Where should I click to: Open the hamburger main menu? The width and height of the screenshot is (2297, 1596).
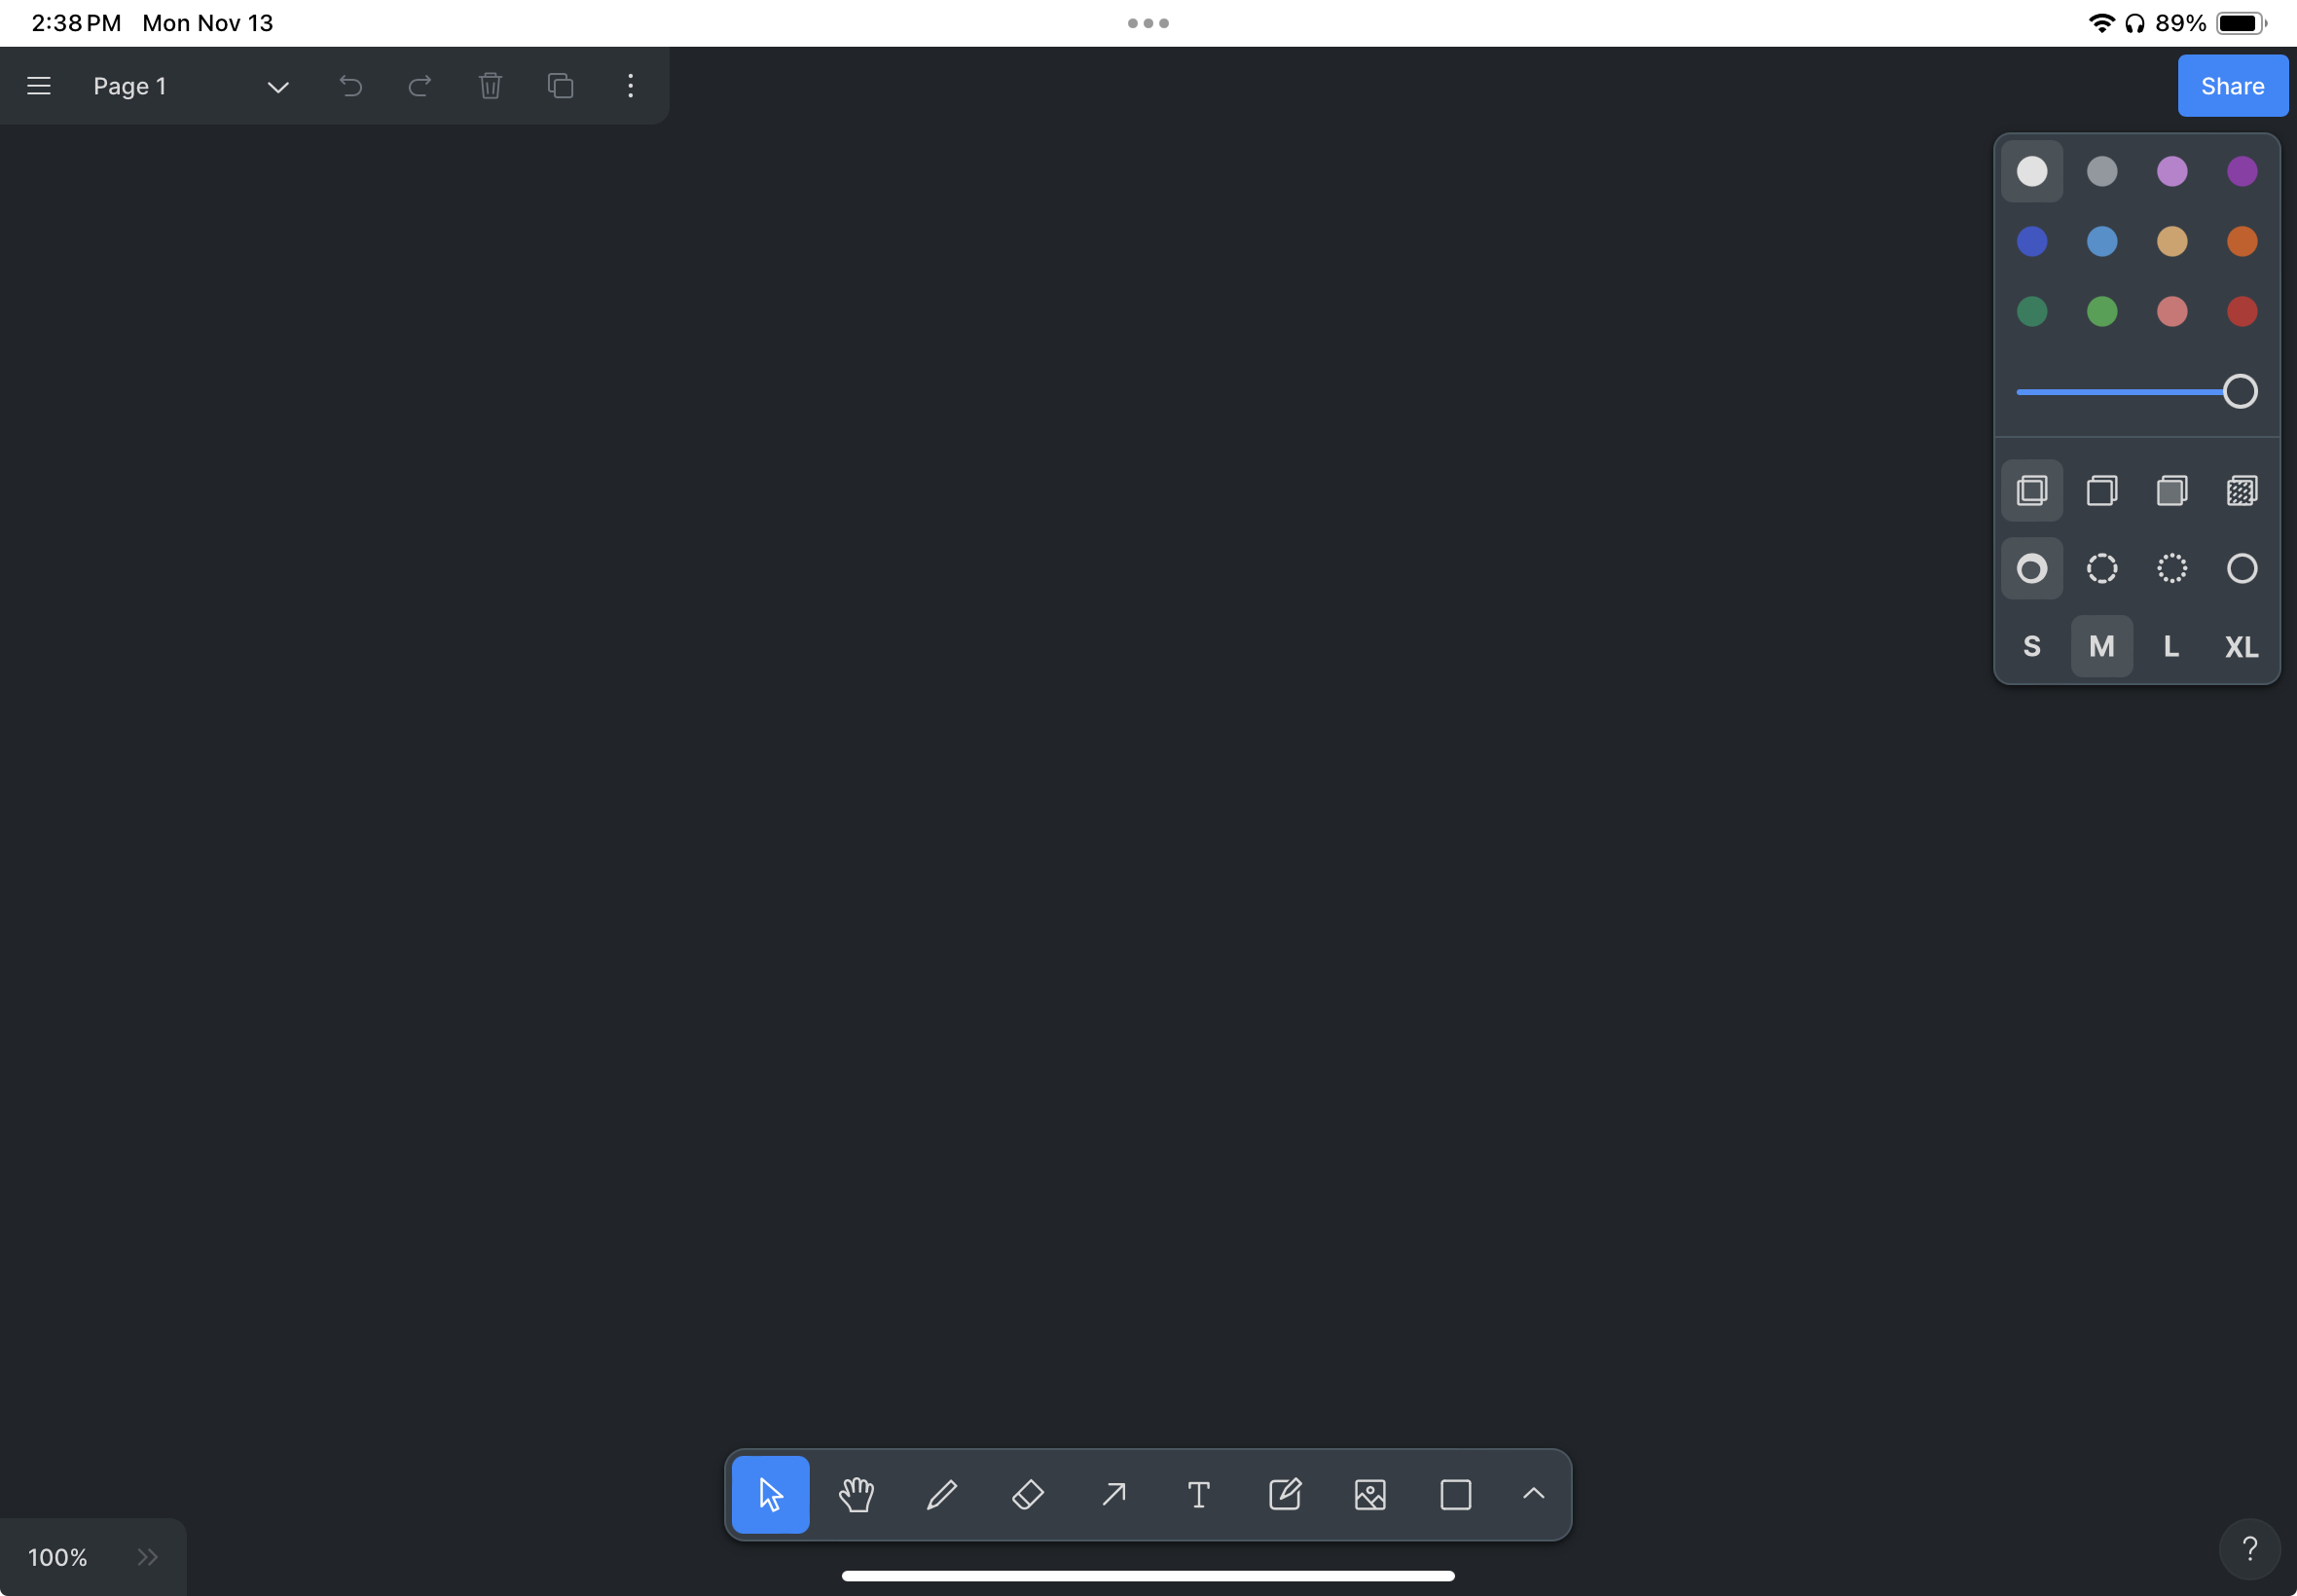tap(38, 86)
